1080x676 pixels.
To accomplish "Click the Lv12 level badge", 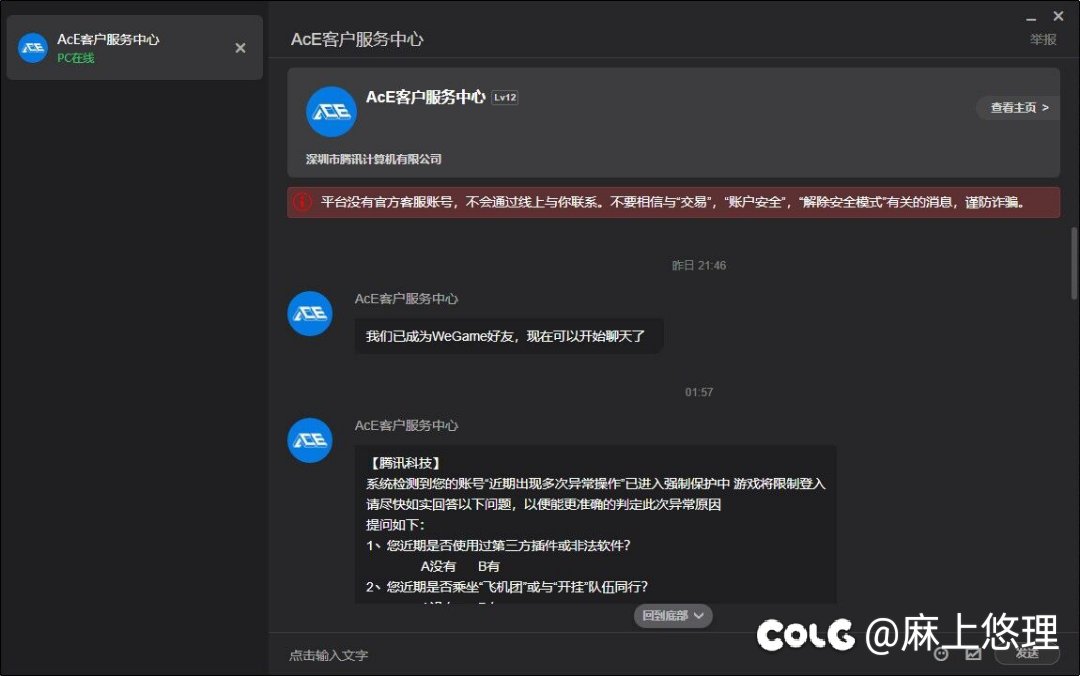I will tap(505, 98).
